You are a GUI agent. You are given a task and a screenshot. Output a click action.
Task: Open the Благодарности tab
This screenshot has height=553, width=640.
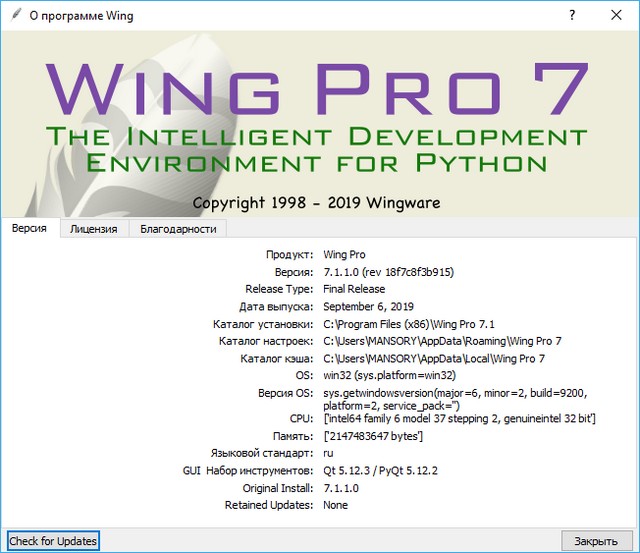click(x=177, y=229)
